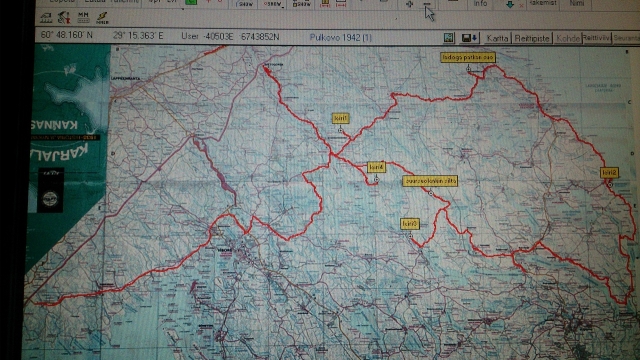Switch to the Reittipiste tab

[531, 38]
